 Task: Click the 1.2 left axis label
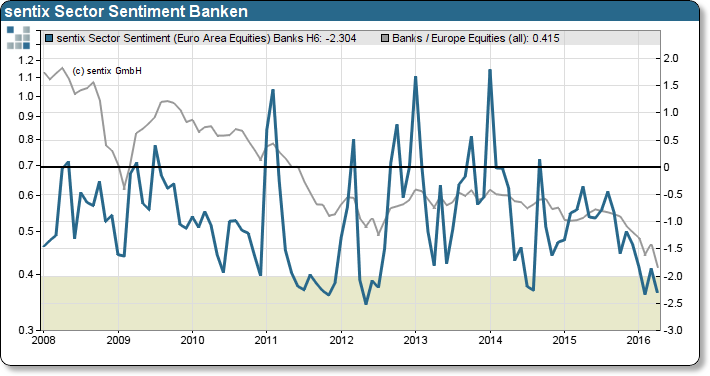pos(27,60)
